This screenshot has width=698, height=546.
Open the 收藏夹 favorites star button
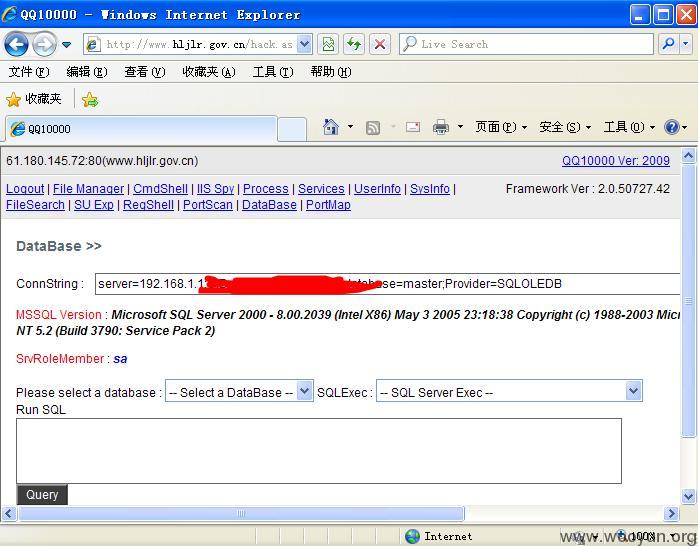tap(34, 99)
